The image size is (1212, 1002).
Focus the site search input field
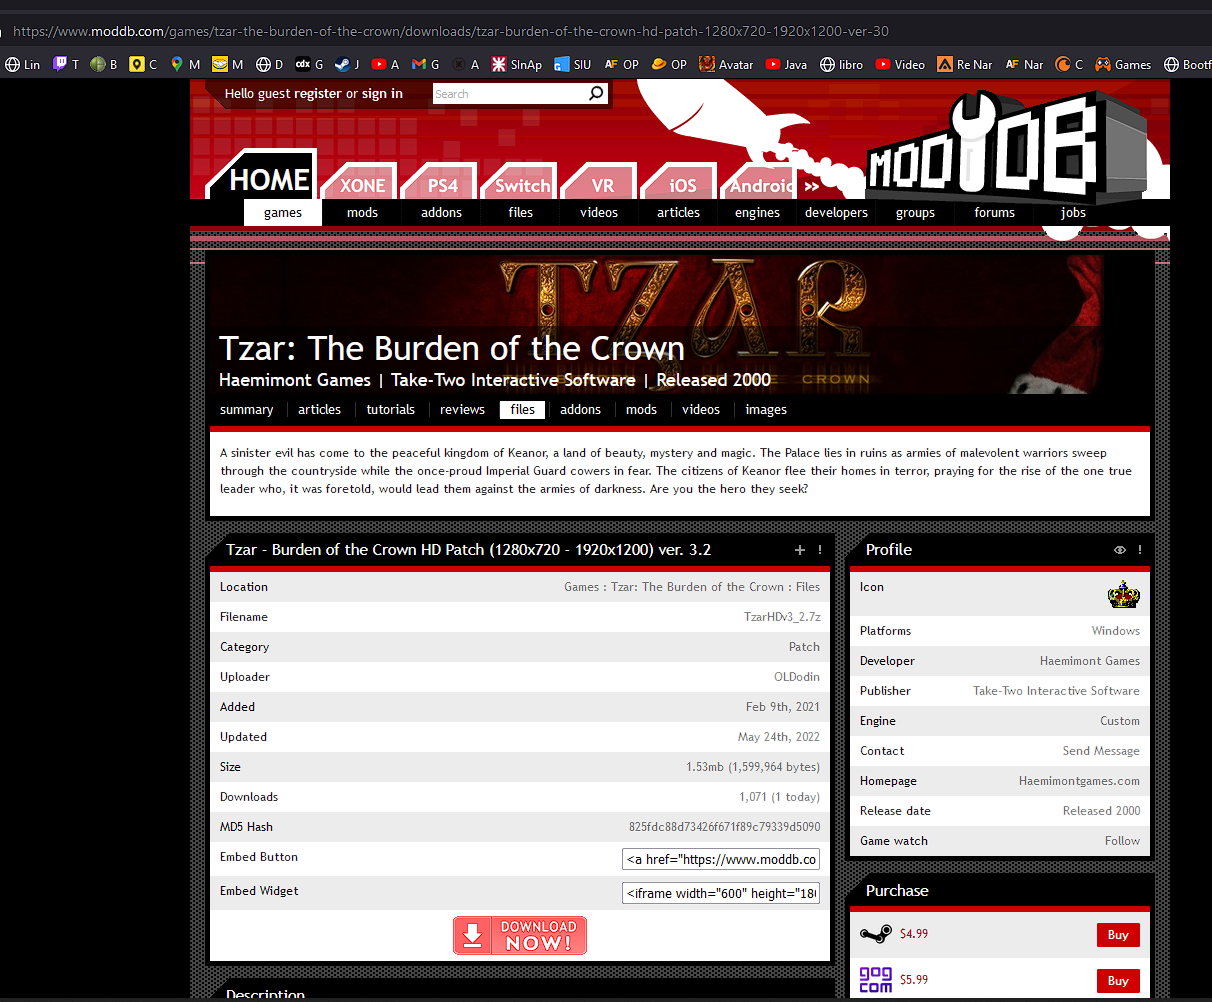(x=510, y=93)
